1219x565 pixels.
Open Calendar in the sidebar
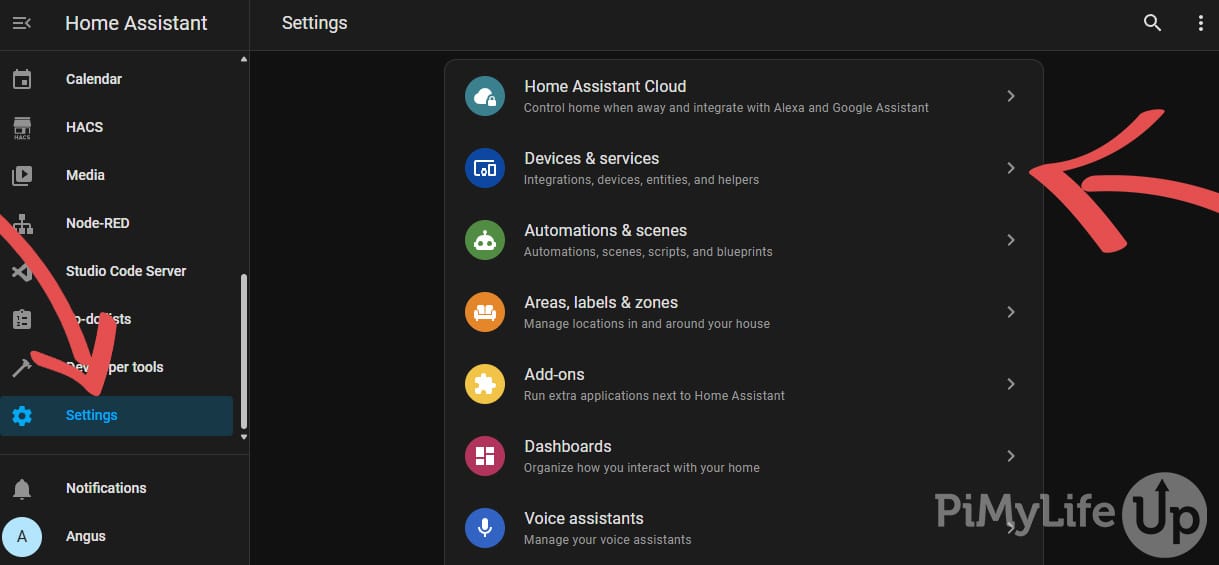point(94,79)
